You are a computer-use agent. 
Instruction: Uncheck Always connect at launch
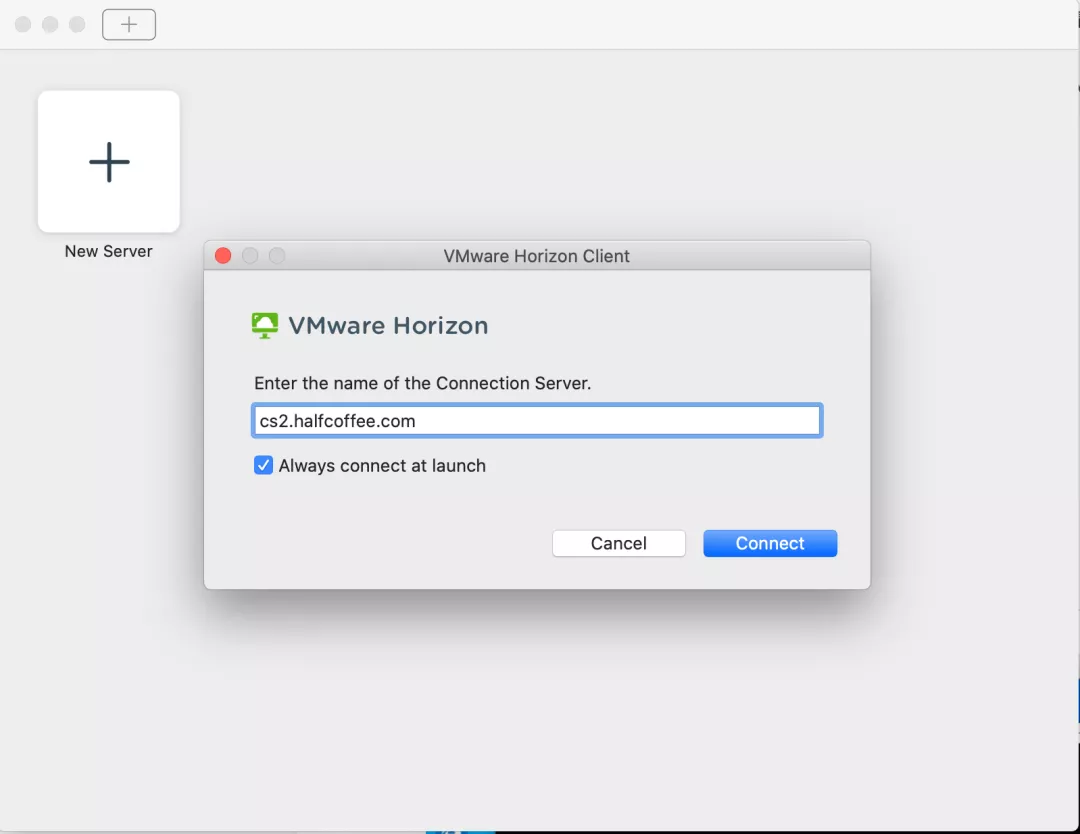coord(263,466)
